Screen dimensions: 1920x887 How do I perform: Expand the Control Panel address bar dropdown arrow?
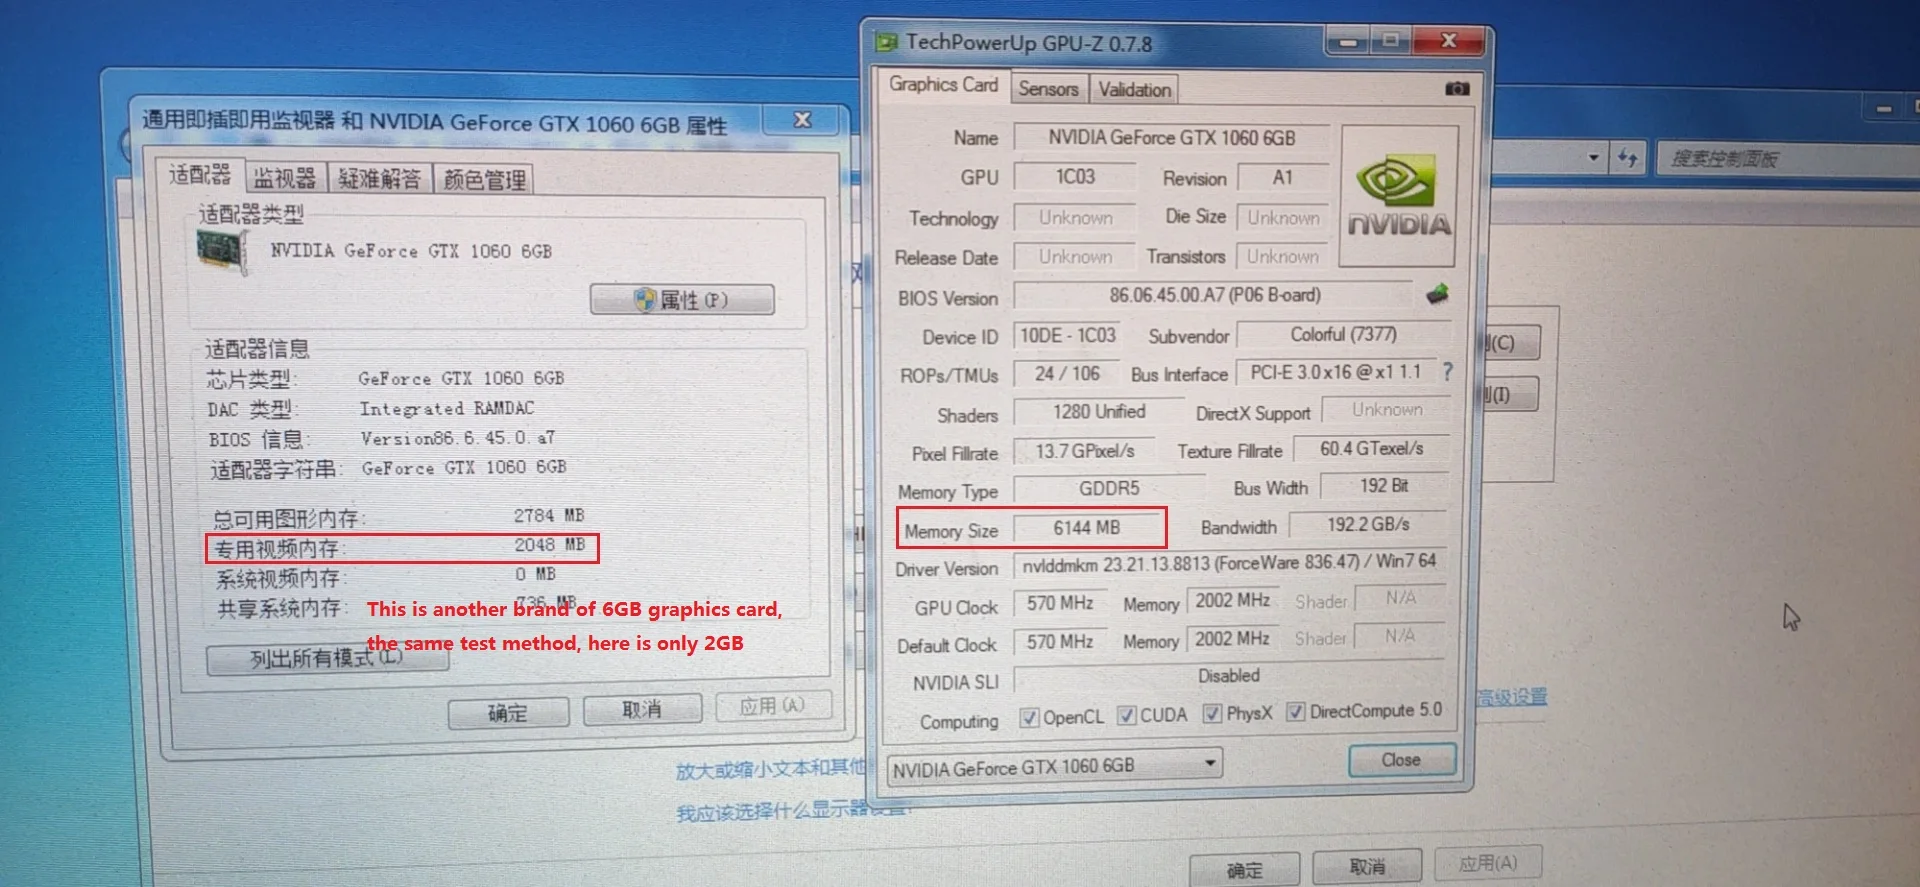(1593, 158)
